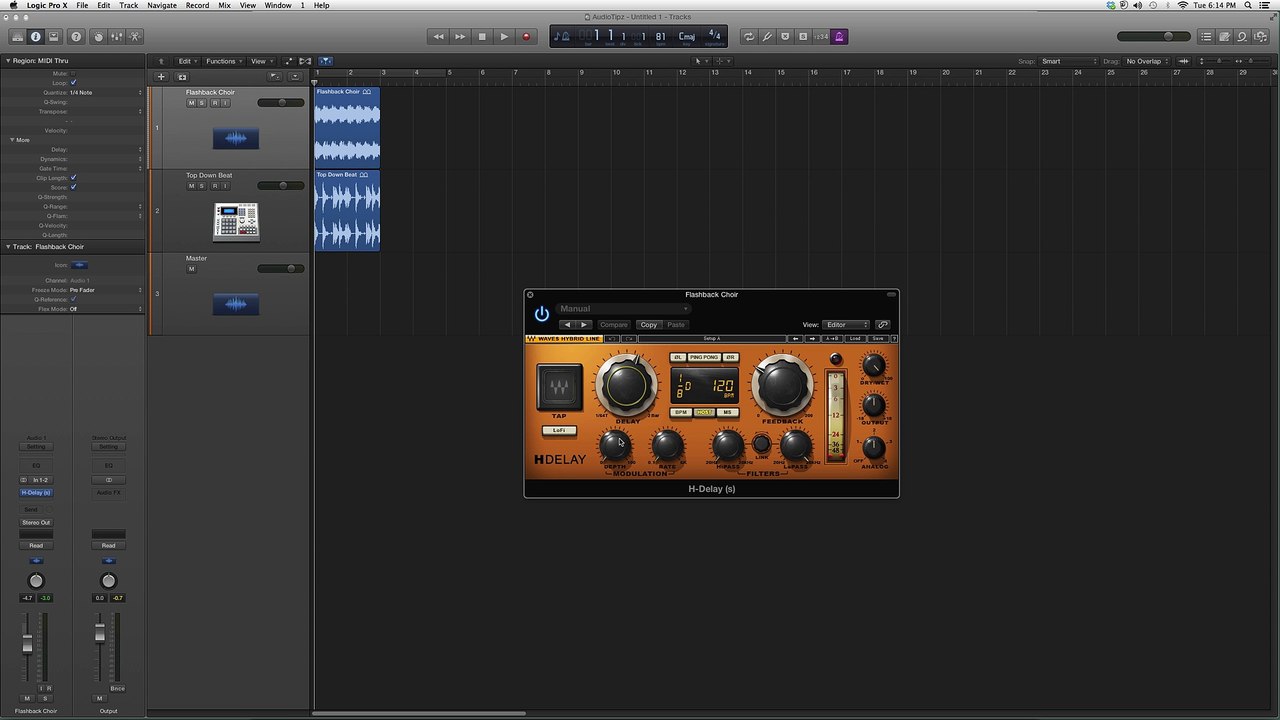Image resolution: width=1280 pixels, height=720 pixels.
Task: Mute the Top Down Beat track
Action: 191,186
